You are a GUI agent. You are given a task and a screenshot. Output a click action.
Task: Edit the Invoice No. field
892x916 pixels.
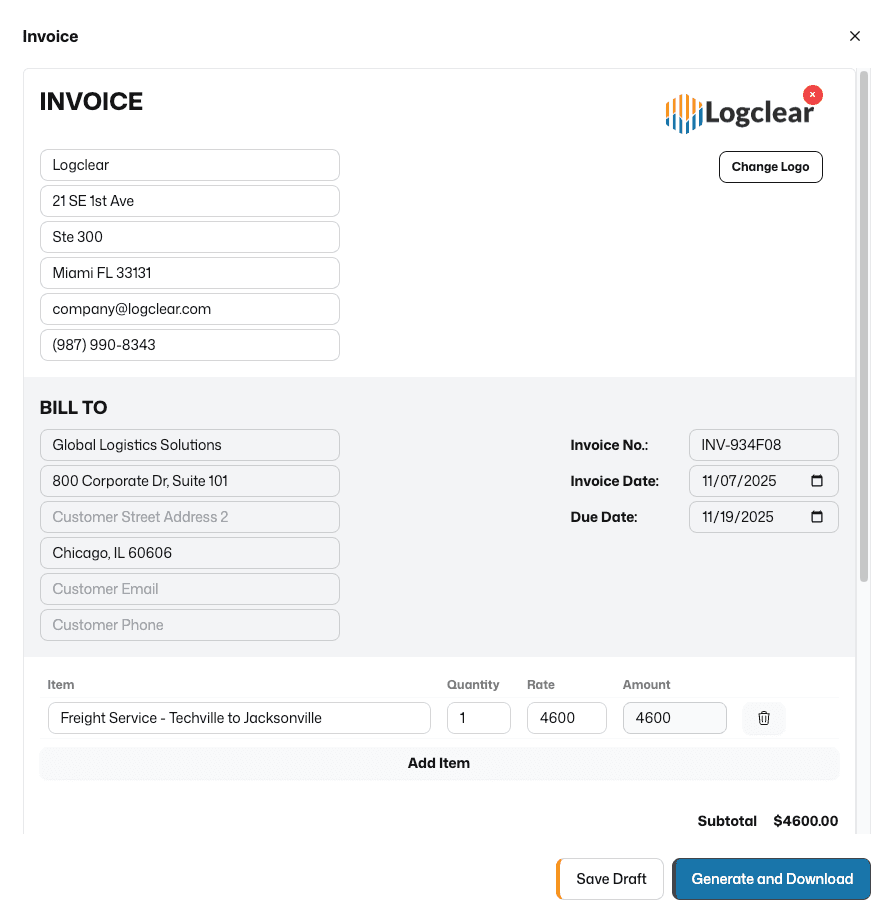pyautogui.click(x=763, y=445)
